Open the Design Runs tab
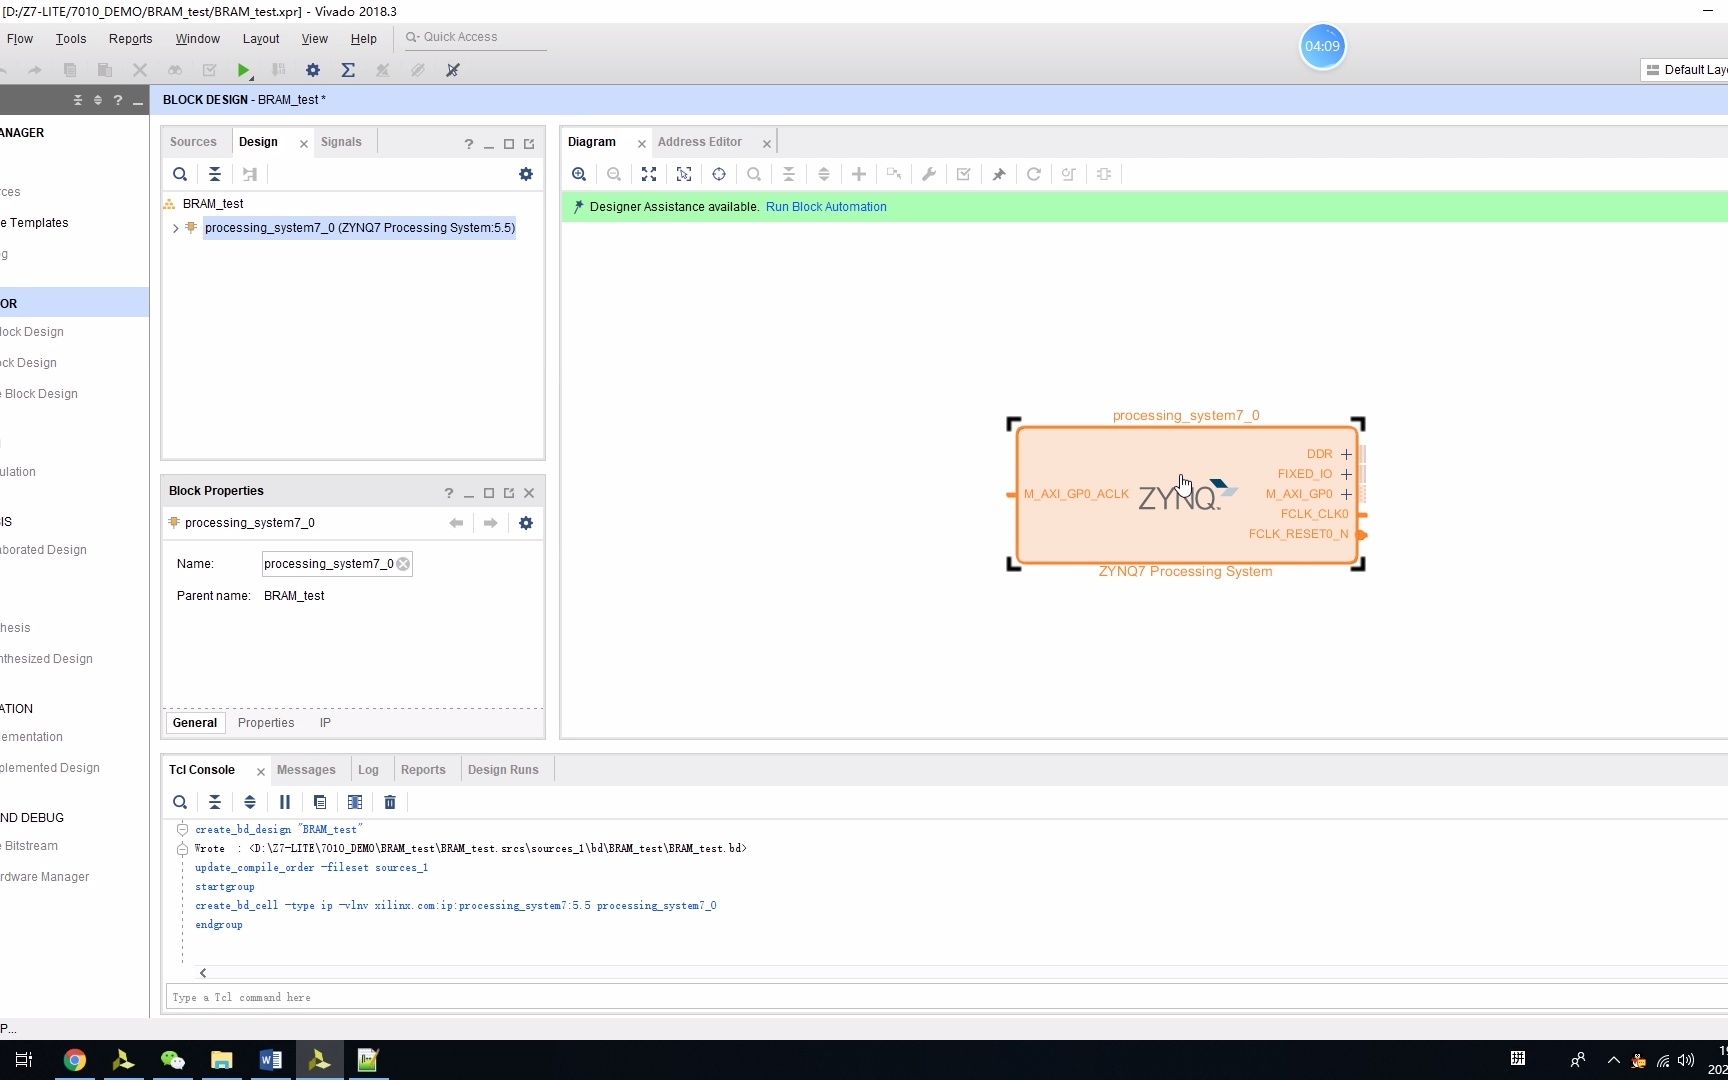The width and height of the screenshot is (1728, 1080). [503, 770]
